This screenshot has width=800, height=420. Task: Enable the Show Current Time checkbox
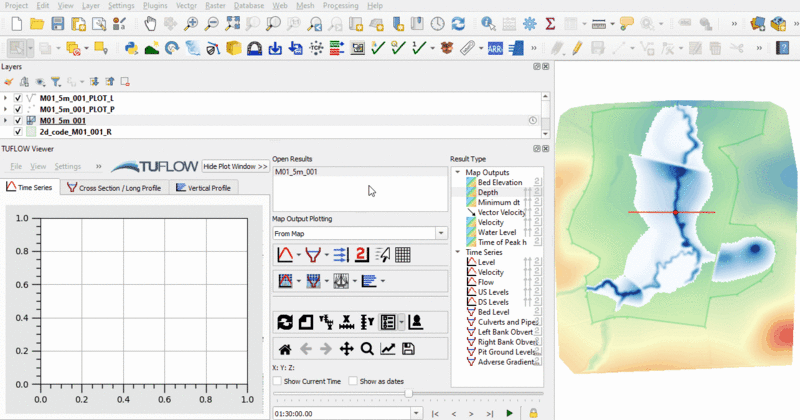279,382
